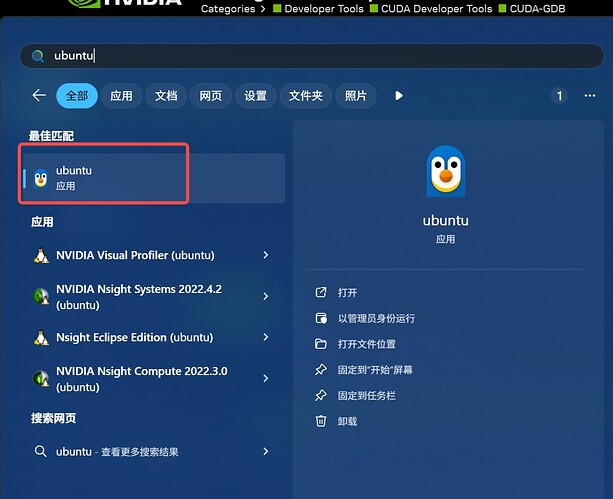
Task: Switch to the 应用 filter tab
Action: (121, 96)
